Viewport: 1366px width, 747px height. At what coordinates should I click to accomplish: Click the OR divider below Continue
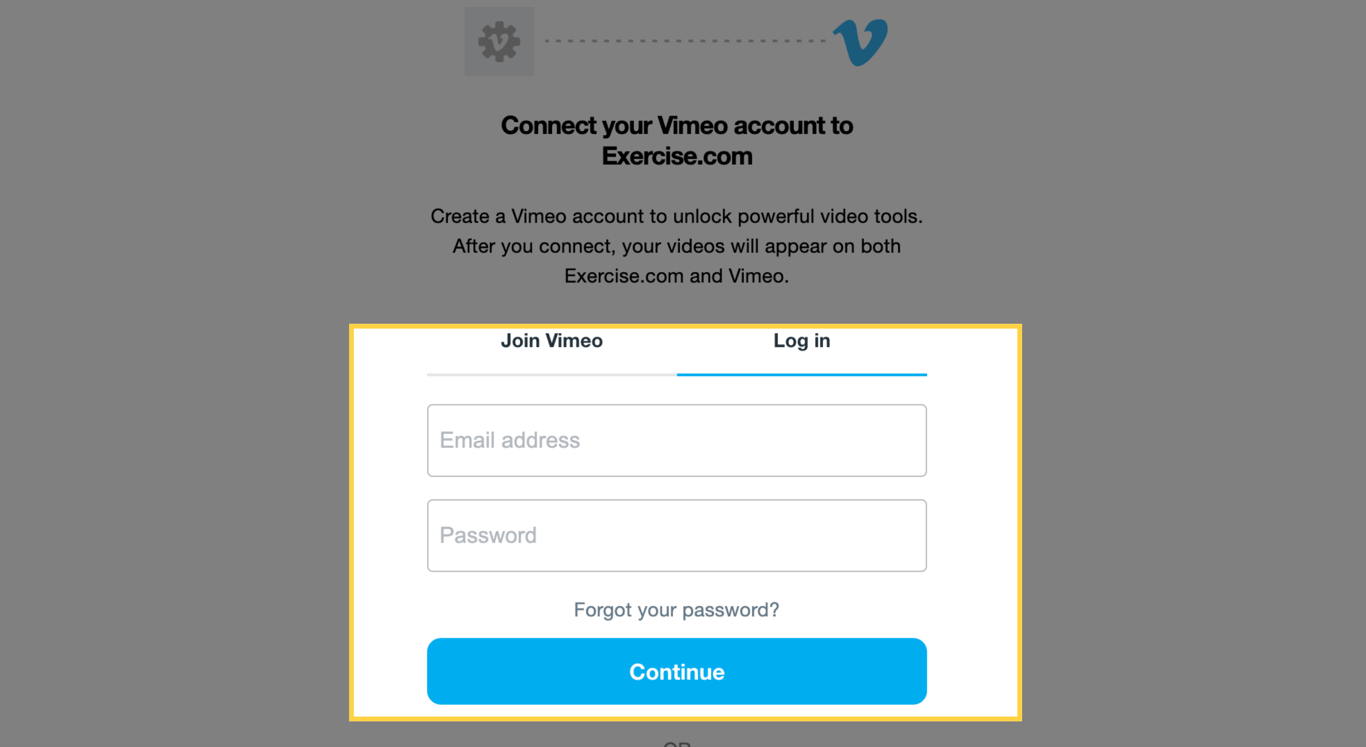(x=677, y=743)
